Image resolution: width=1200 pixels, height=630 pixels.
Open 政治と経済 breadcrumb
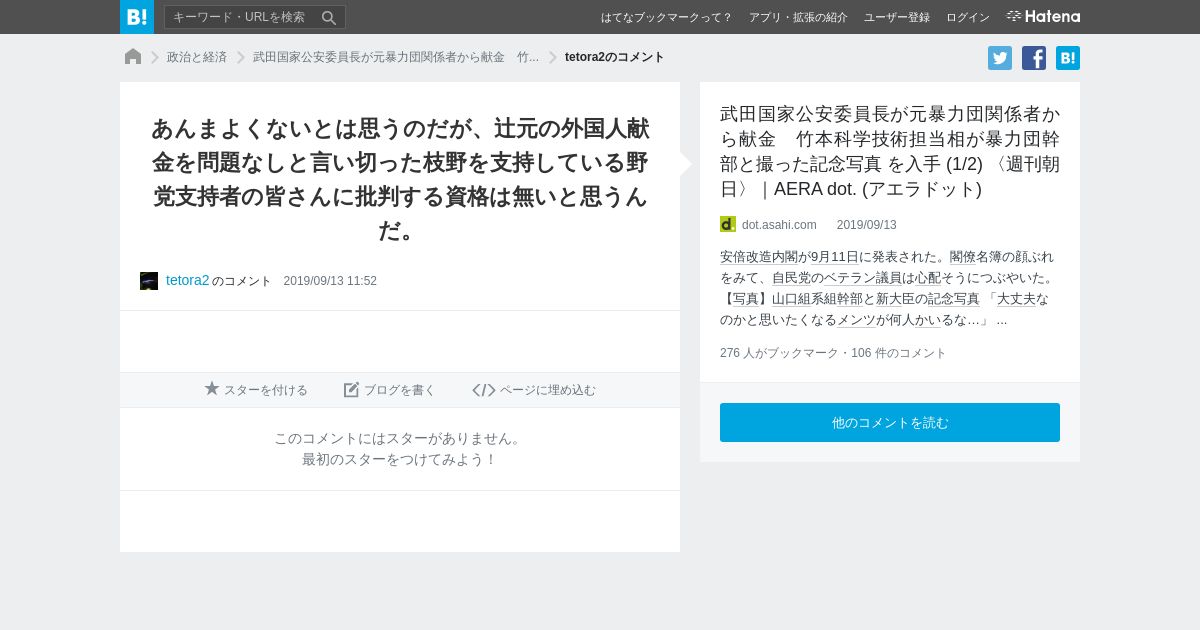[197, 57]
